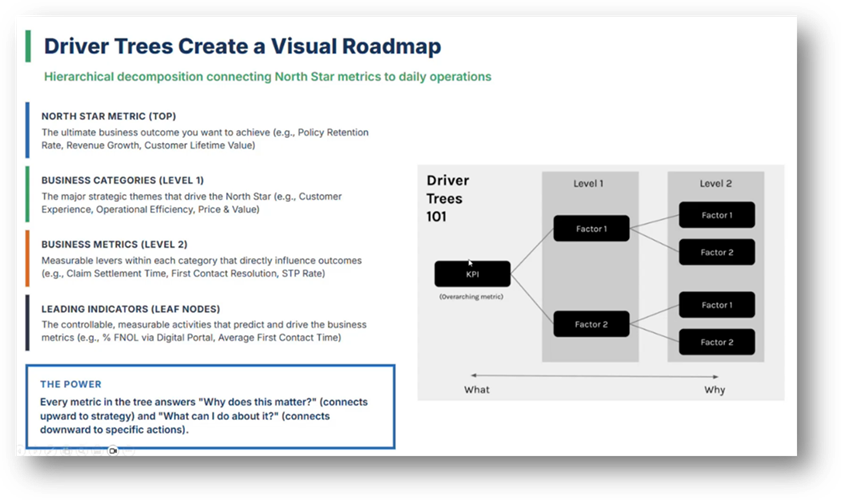Screen dimensions: 841x500
Task: Click the bottommost 'Factor 2' box in Level 2
Action: (x=717, y=342)
